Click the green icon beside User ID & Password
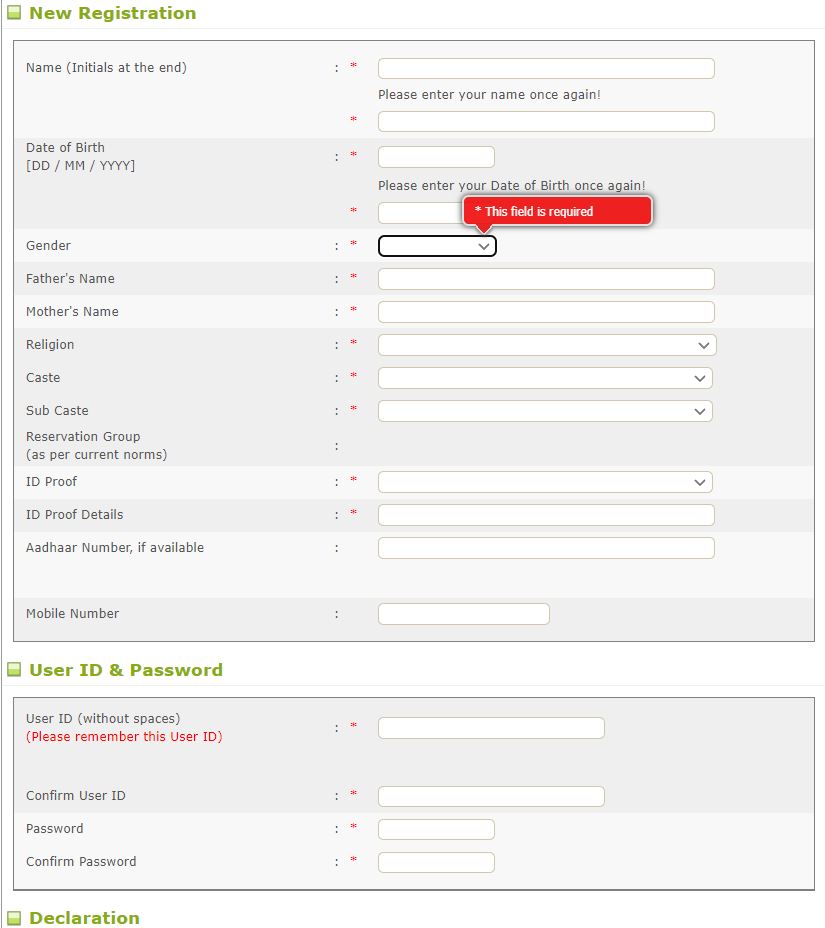Viewport: 825px width, 928px height. point(14,669)
